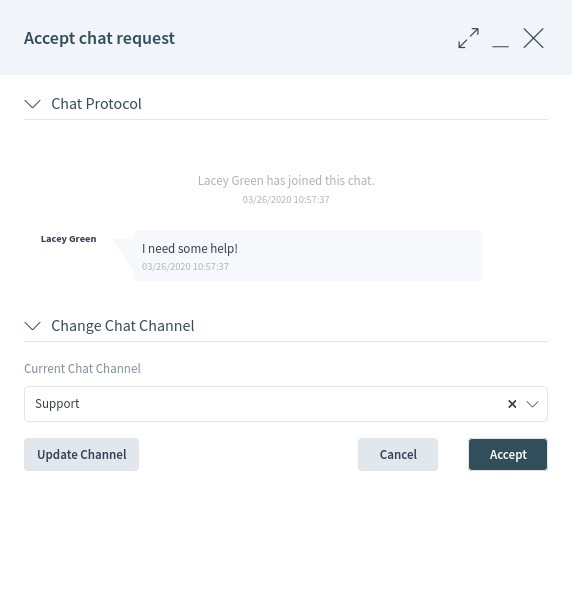Expand the chat request dialog to fullscreen

(x=468, y=38)
